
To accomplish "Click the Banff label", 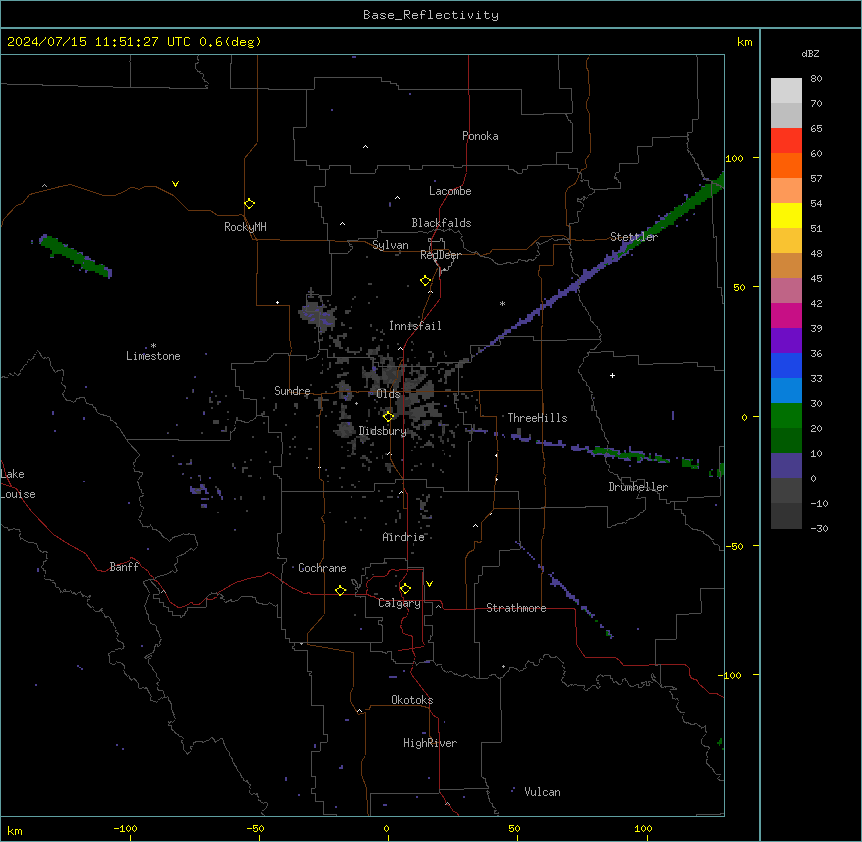I will pos(124,567).
